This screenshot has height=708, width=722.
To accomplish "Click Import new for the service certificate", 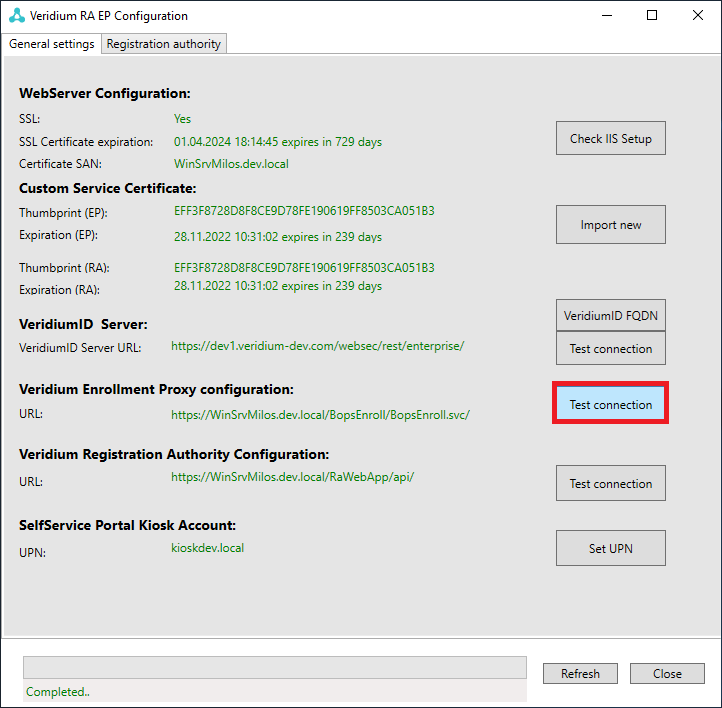I will point(610,225).
